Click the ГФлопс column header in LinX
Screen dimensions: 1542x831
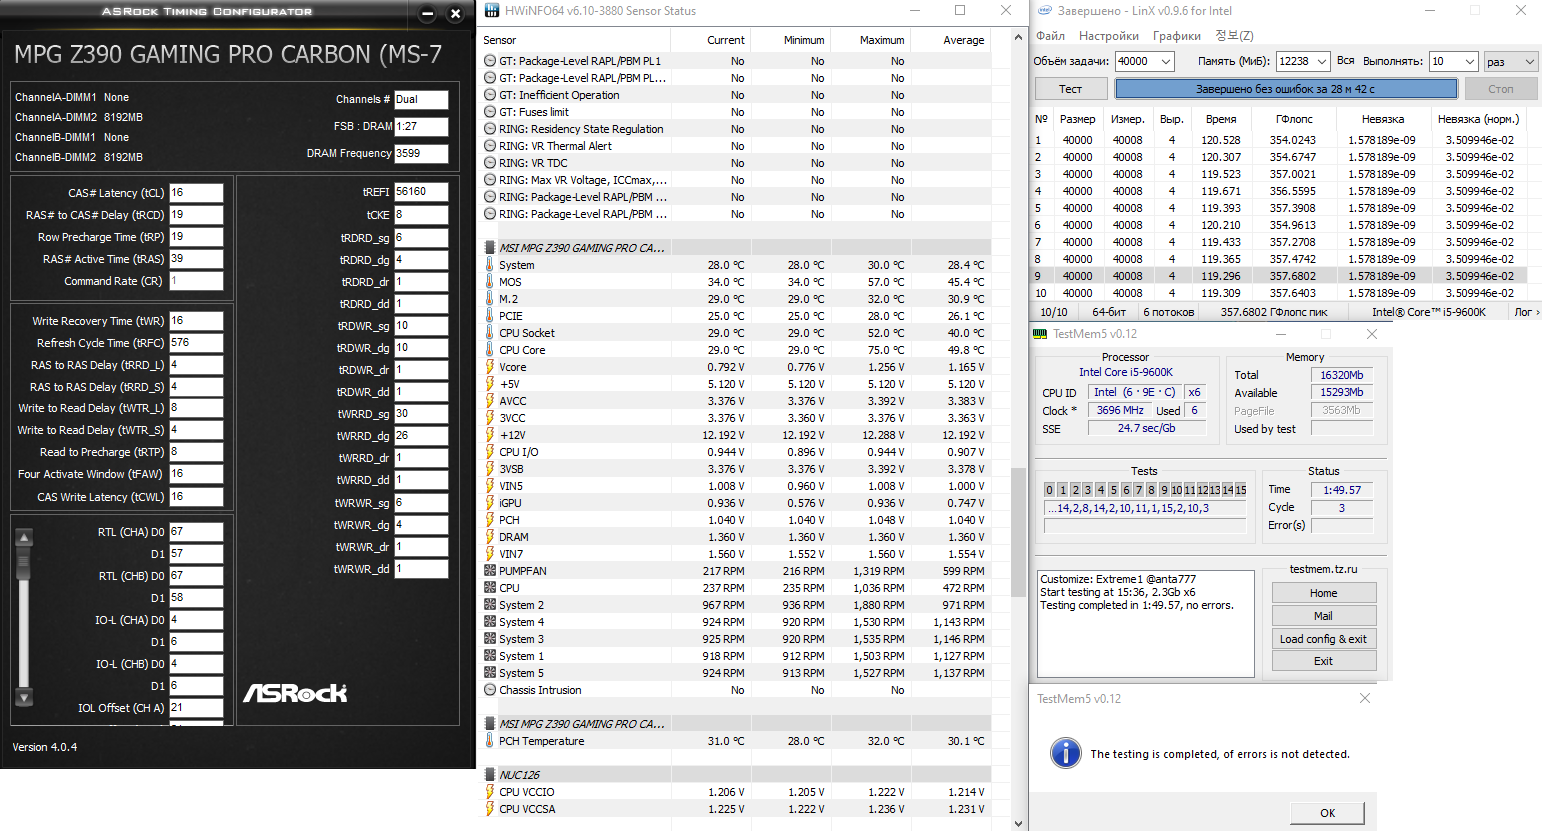[1294, 119]
